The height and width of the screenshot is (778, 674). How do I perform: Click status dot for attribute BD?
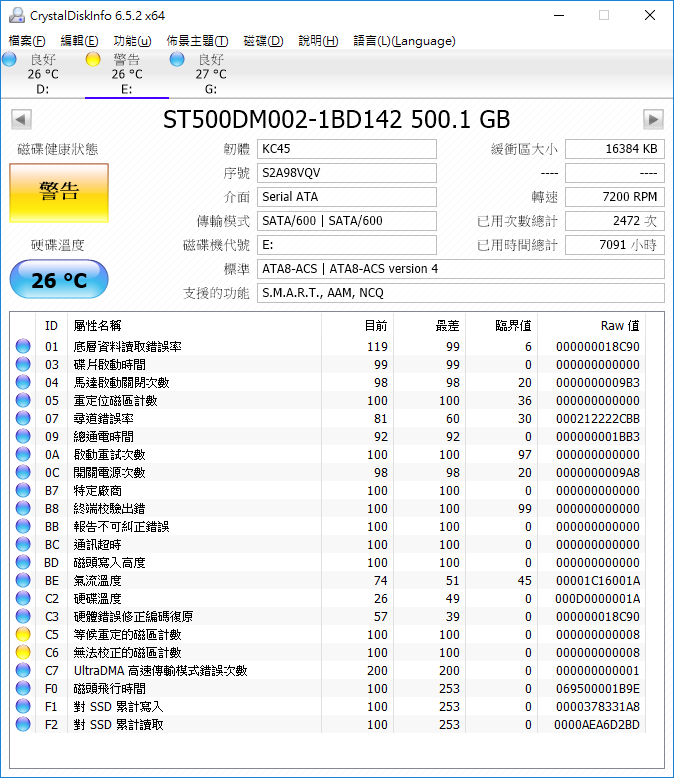pos(23,562)
